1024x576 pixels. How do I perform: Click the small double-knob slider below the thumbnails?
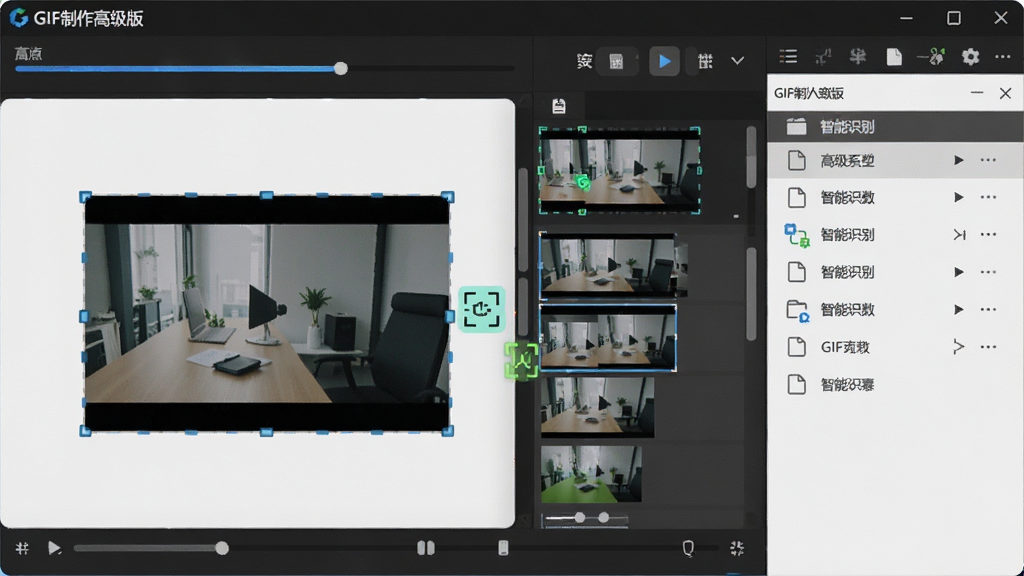coord(585,518)
